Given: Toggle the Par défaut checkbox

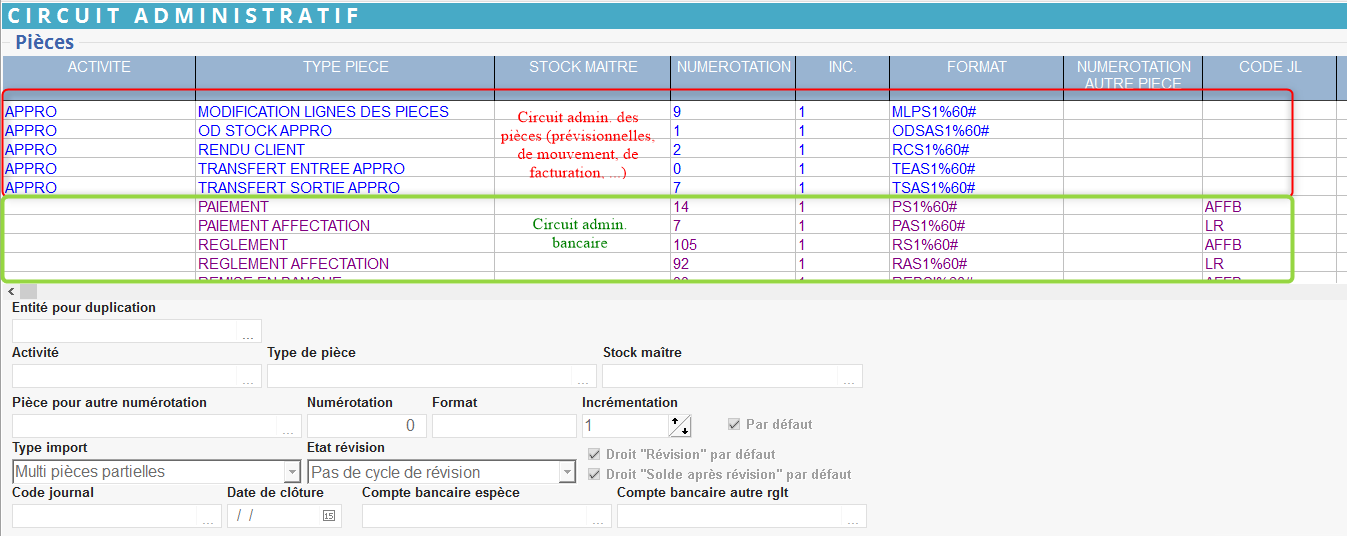Looking at the screenshot, I should (x=736, y=424).
